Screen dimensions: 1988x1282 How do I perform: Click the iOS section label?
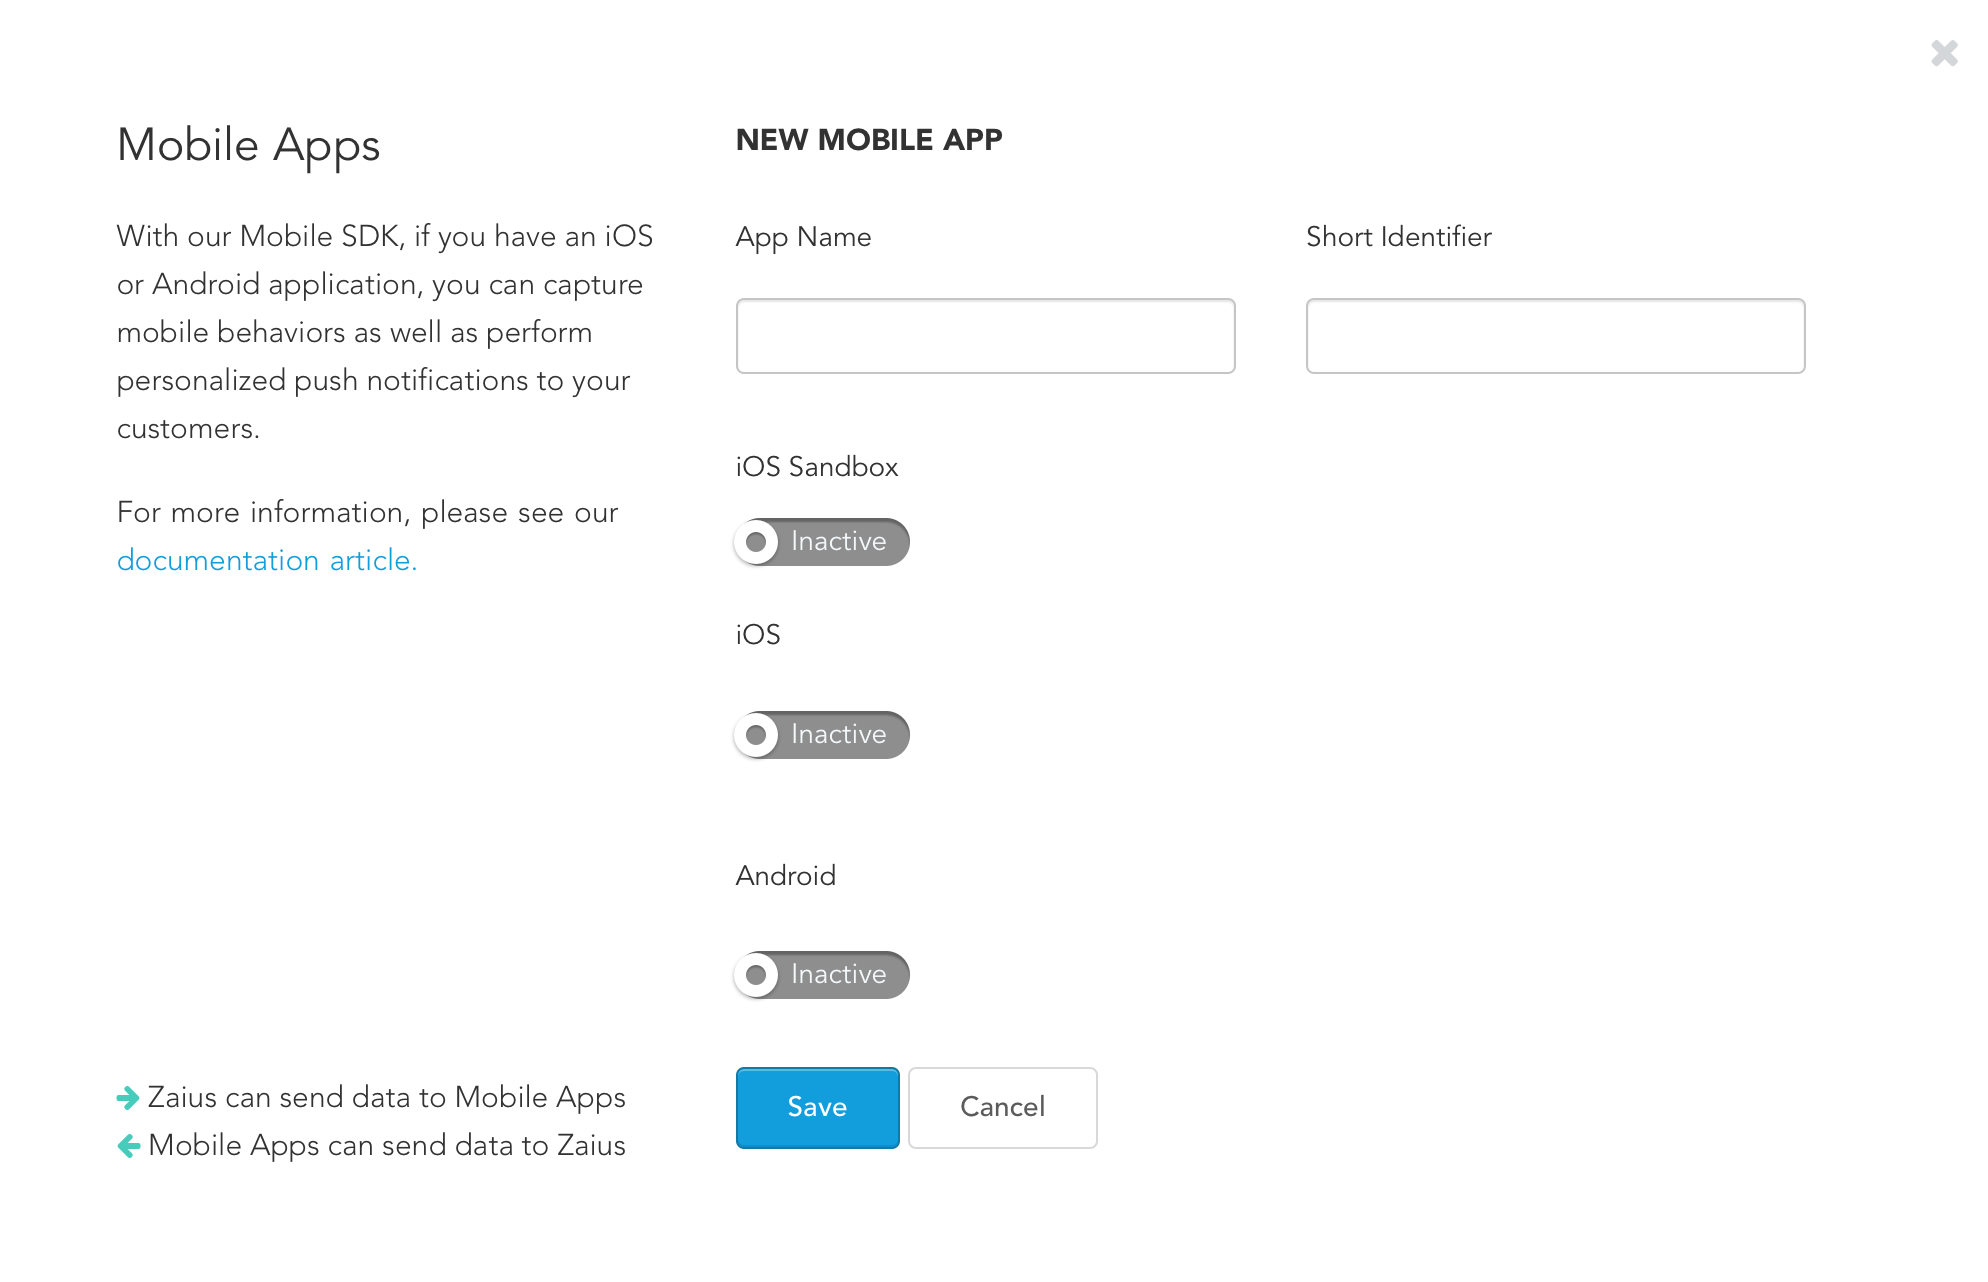[x=758, y=635]
